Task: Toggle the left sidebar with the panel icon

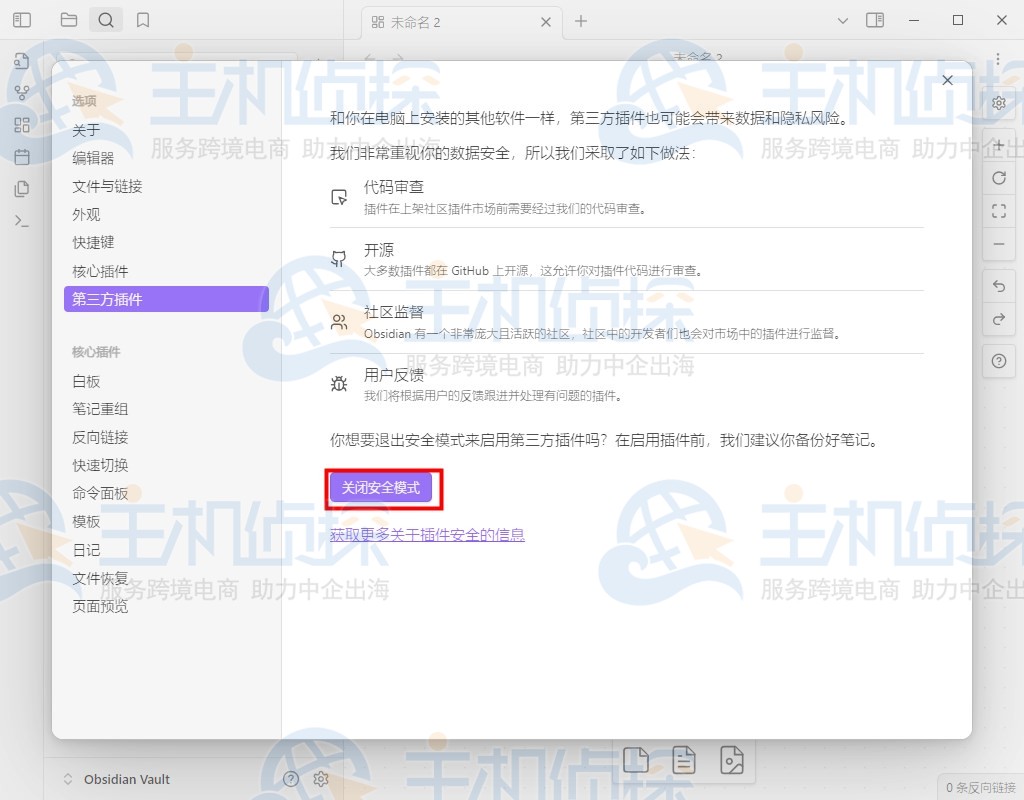Action: [22, 19]
